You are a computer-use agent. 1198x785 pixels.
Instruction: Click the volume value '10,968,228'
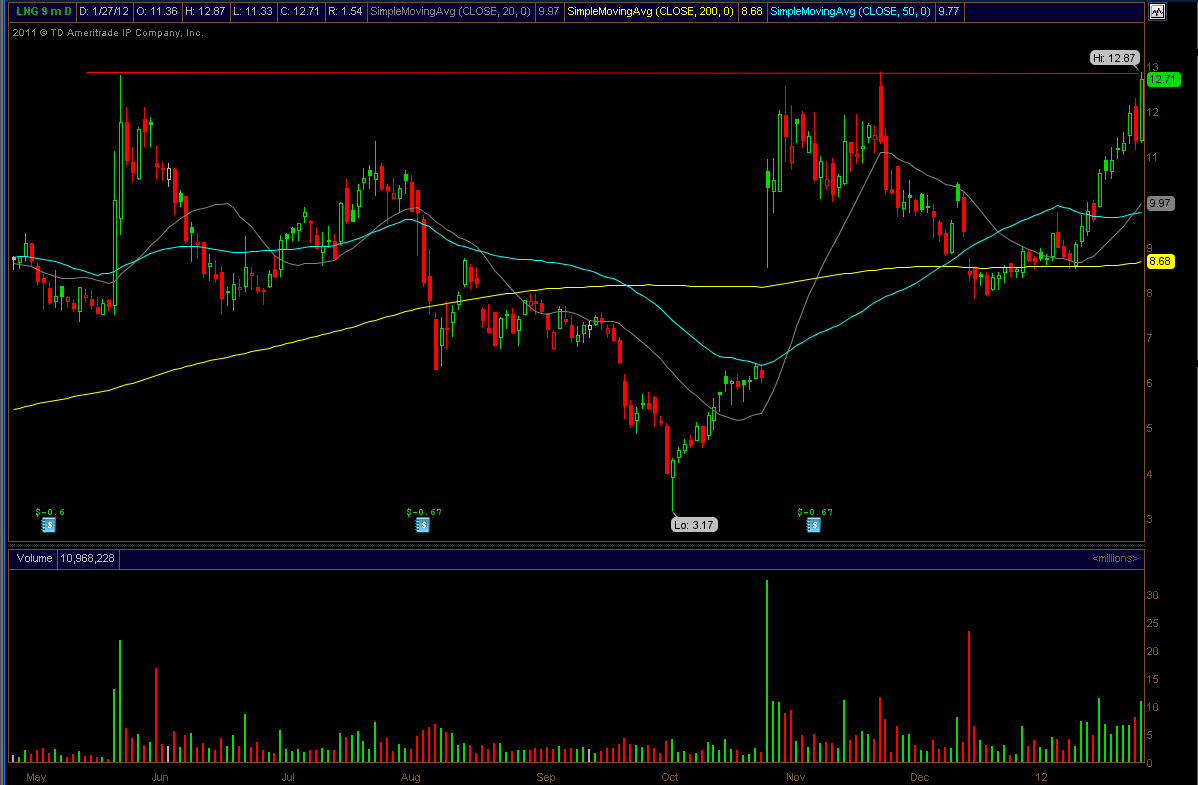click(x=87, y=559)
